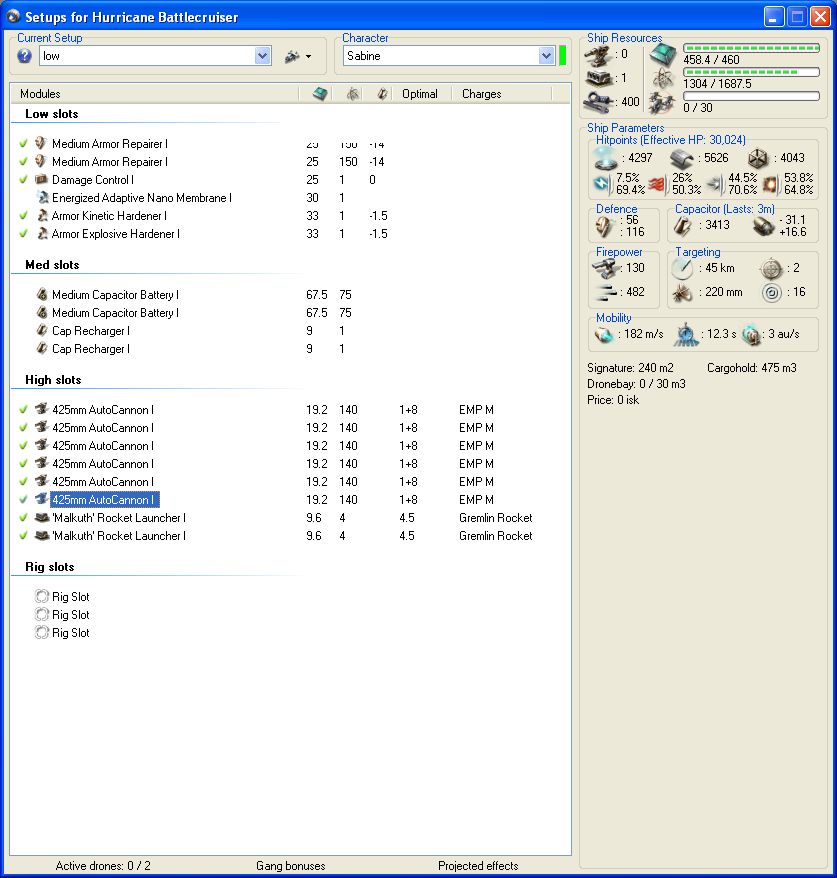The image size is (837, 878).
Task: Click the targeting range icon showing 45 km
Action: (x=682, y=269)
